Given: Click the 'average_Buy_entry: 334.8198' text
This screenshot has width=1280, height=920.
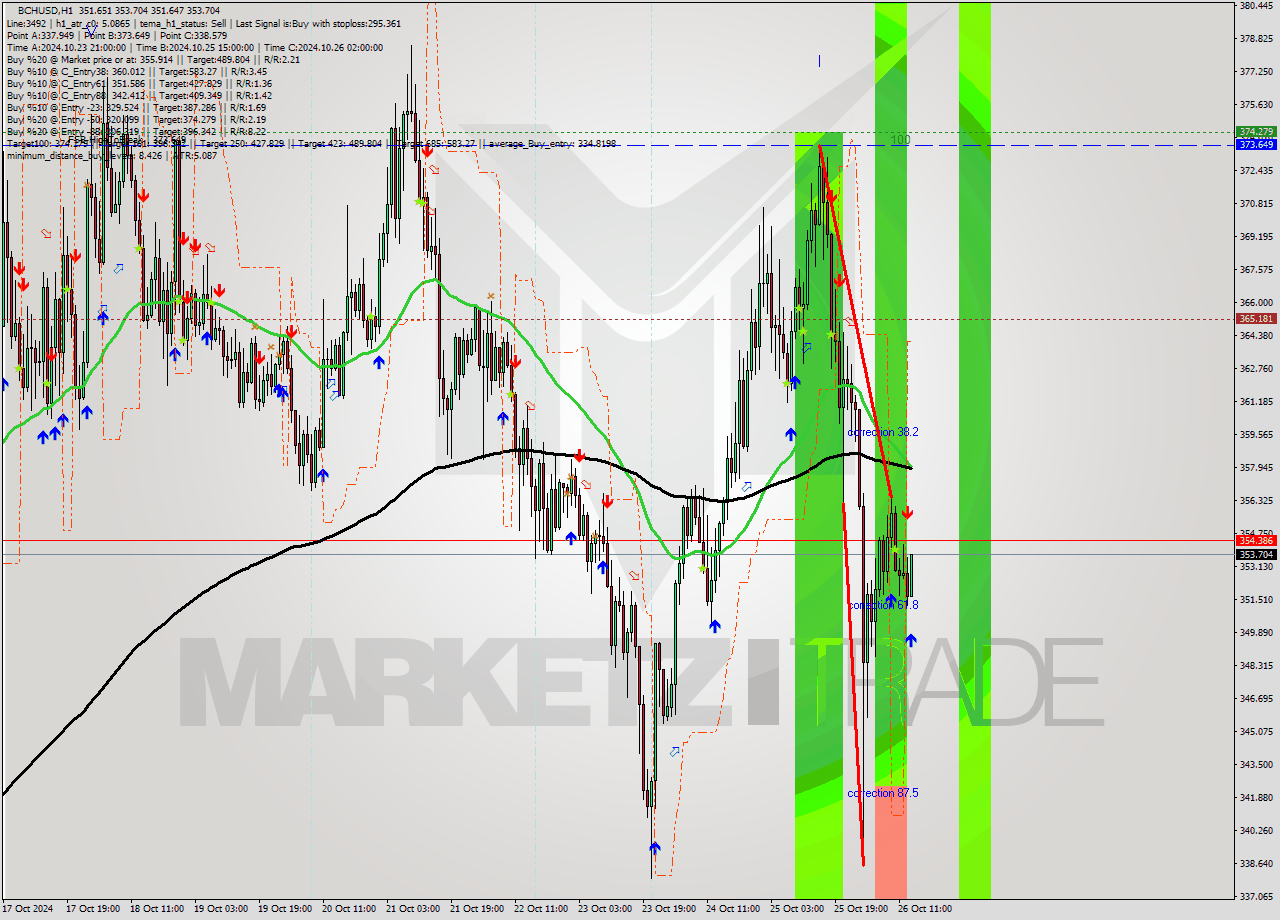Looking at the screenshot, I should (551, 144).
